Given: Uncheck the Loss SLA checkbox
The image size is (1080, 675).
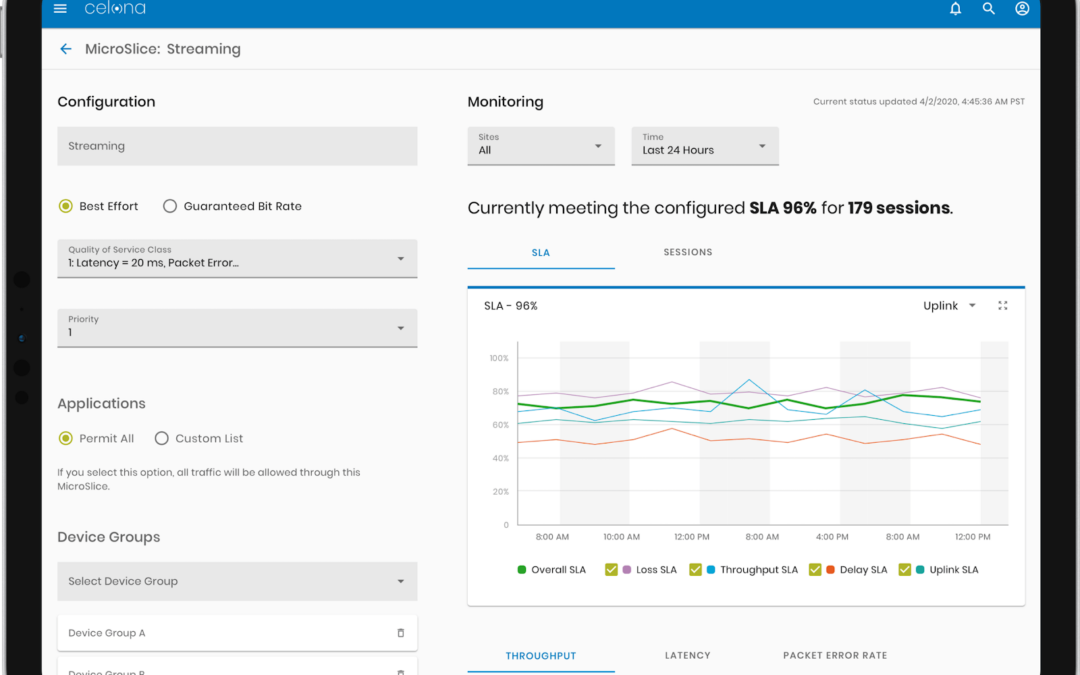Looking at the screenshot, I should click(x=611, y=570).
